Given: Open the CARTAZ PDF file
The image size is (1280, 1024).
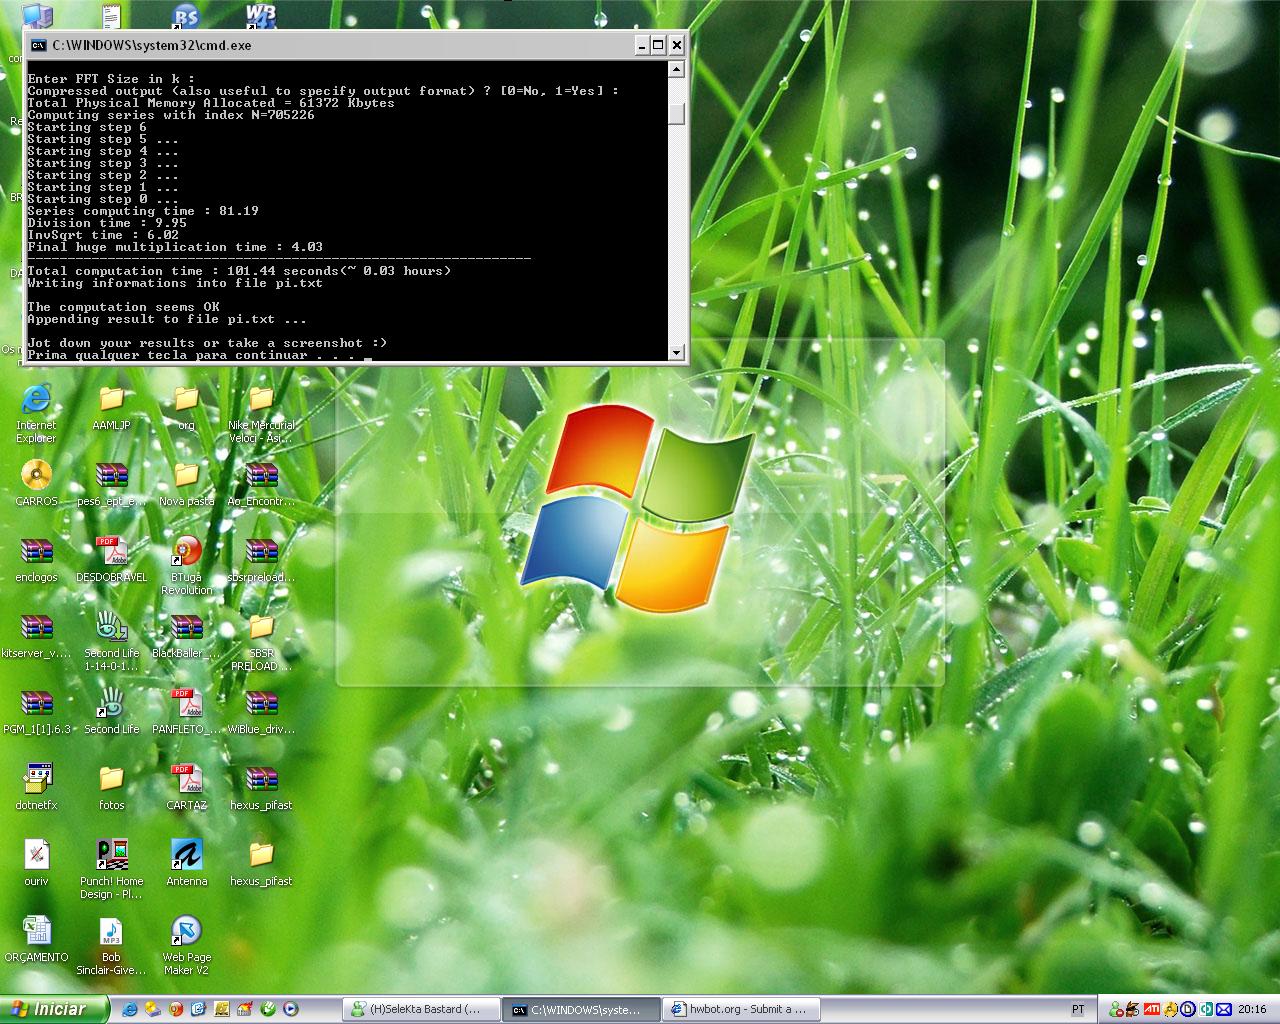Looking at the screenshot, I should [186, 779].
